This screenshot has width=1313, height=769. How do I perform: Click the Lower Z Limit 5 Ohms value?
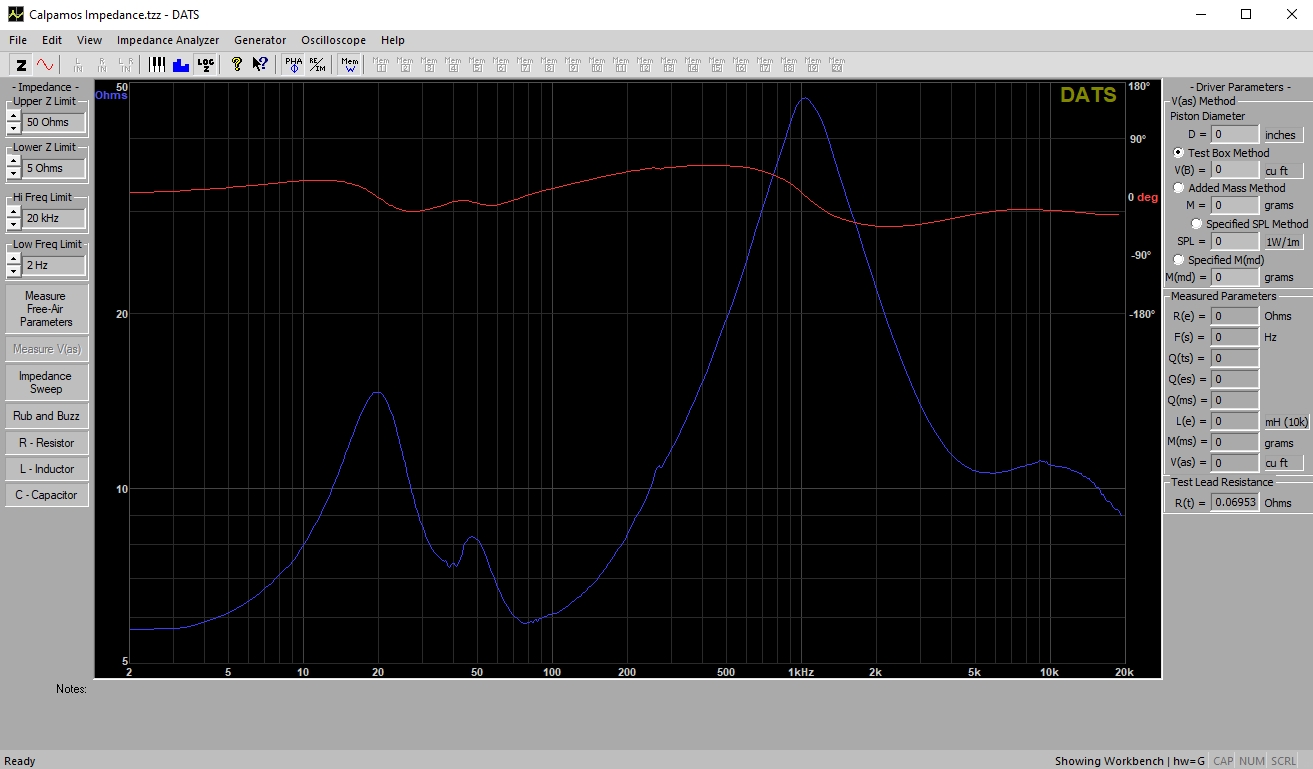(x=54, y=168)
